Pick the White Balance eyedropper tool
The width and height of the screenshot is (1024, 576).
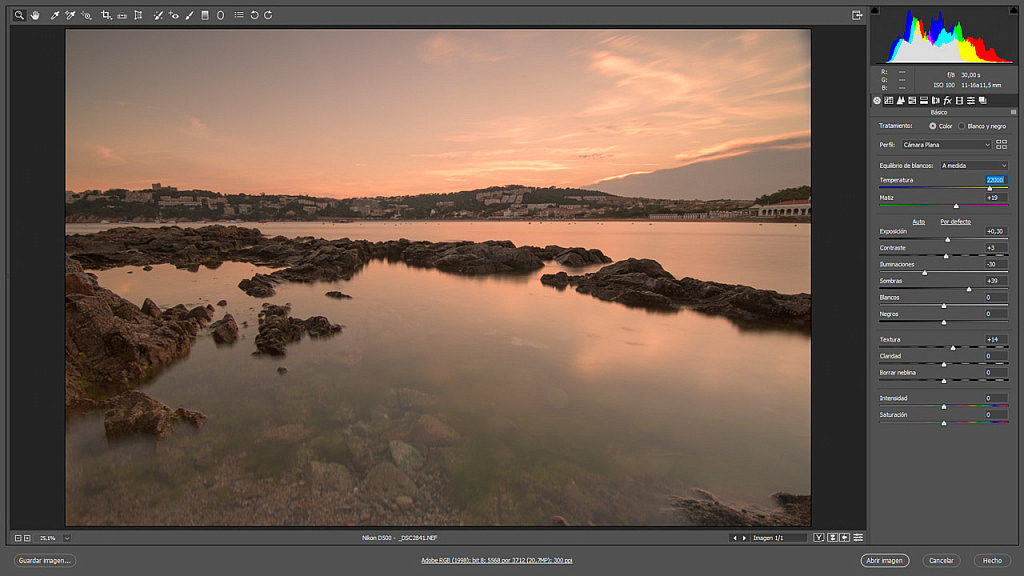point(55,15)
